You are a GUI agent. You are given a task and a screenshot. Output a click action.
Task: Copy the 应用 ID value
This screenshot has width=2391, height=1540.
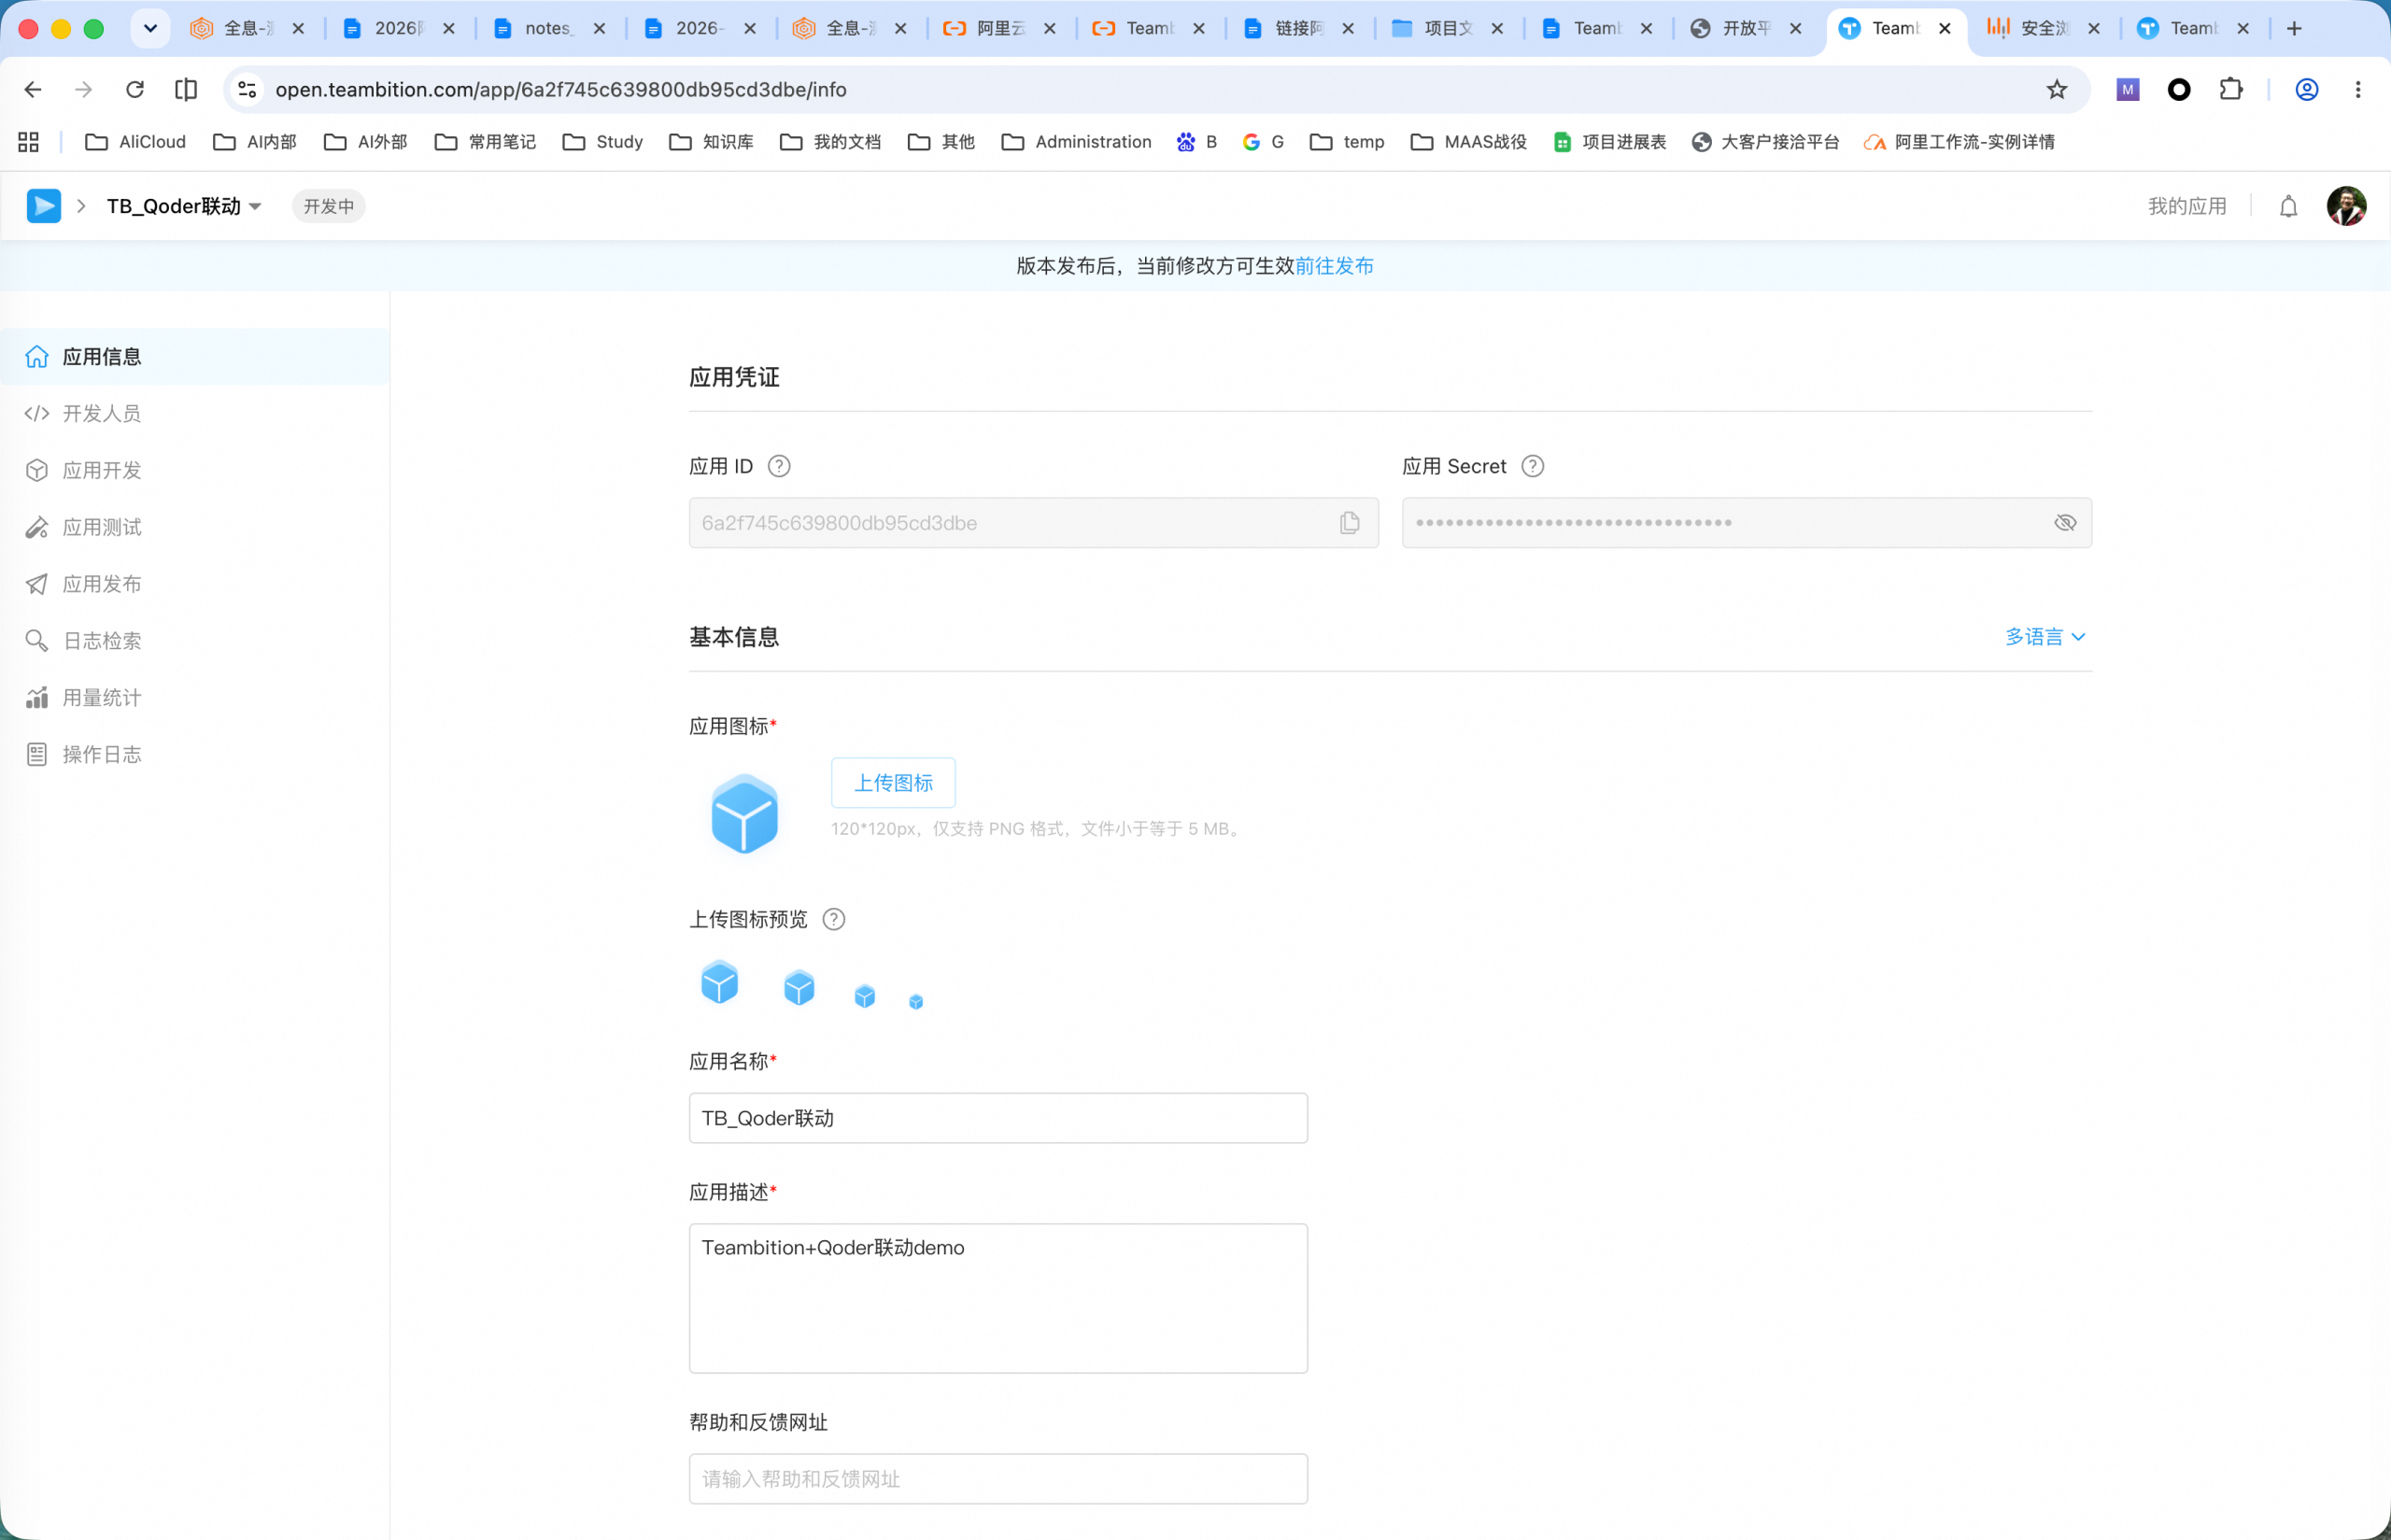1350,523
